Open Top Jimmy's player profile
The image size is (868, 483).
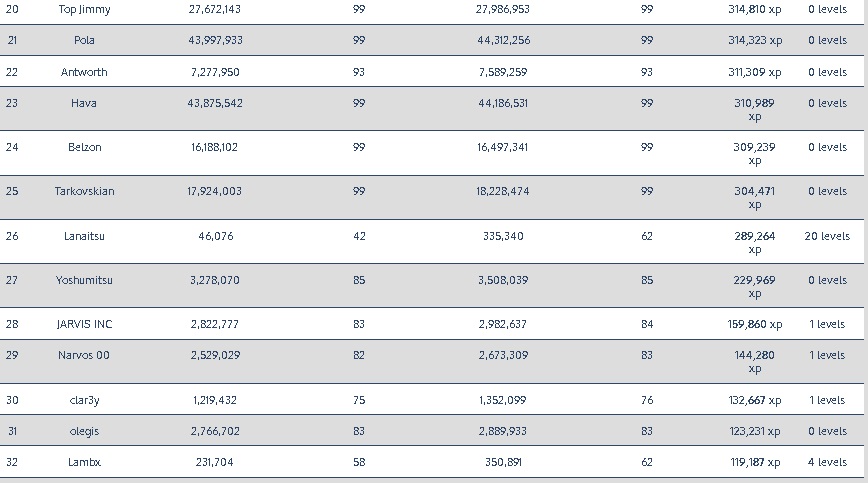[84, 9]
